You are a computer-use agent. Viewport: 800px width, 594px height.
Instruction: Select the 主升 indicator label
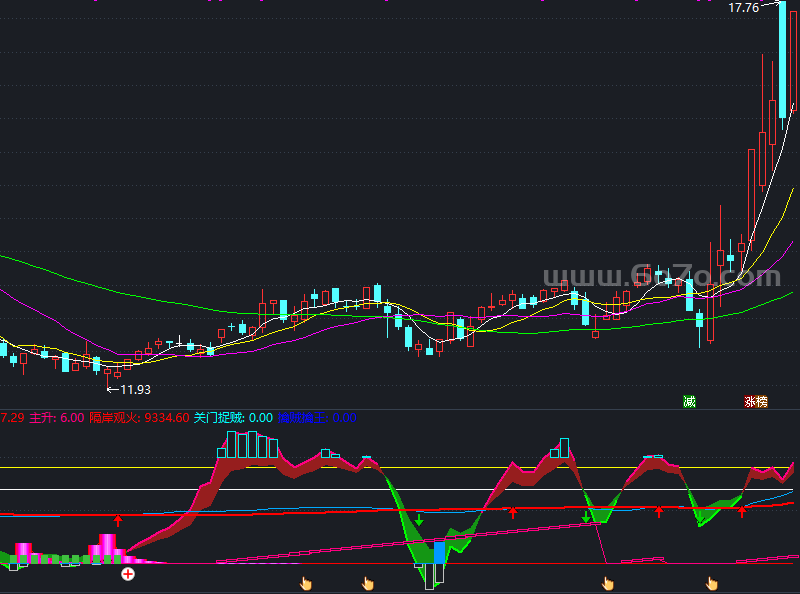coord(44,417)
